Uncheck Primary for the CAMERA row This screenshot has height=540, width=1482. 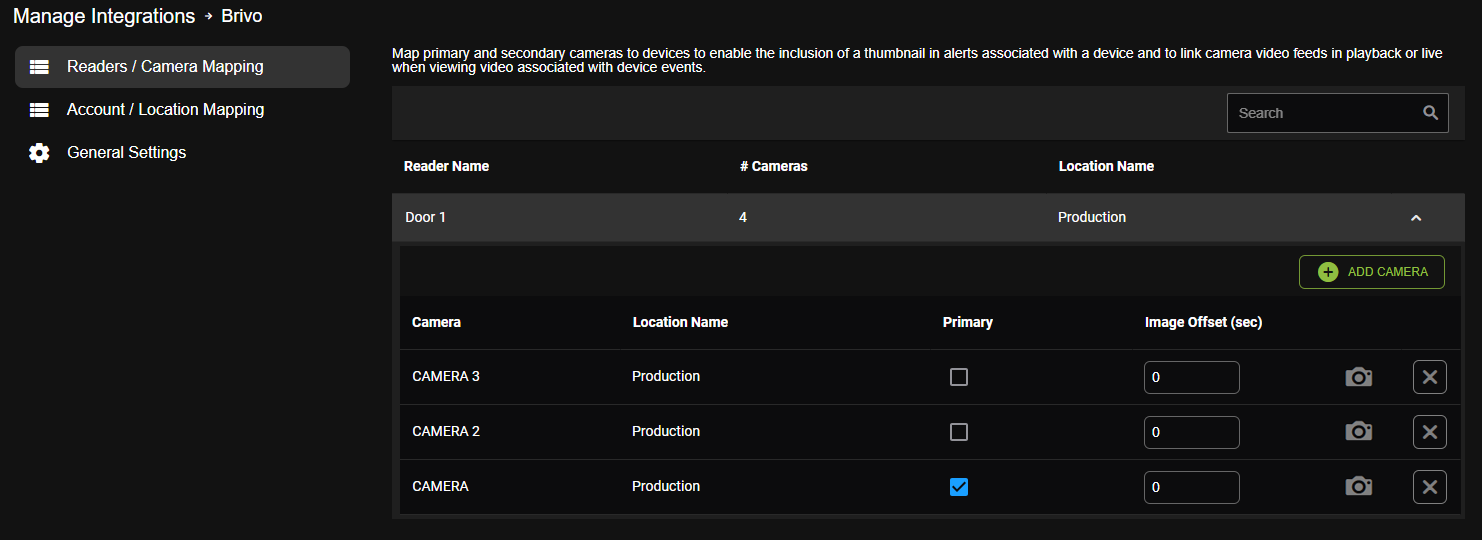[959, 487]
